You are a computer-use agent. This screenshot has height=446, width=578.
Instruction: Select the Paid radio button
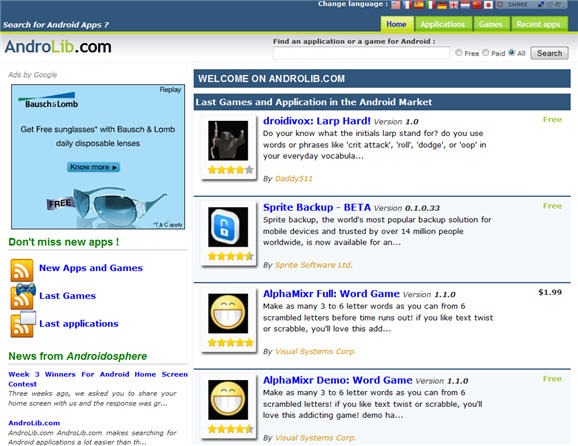click(x=485, y=53)
